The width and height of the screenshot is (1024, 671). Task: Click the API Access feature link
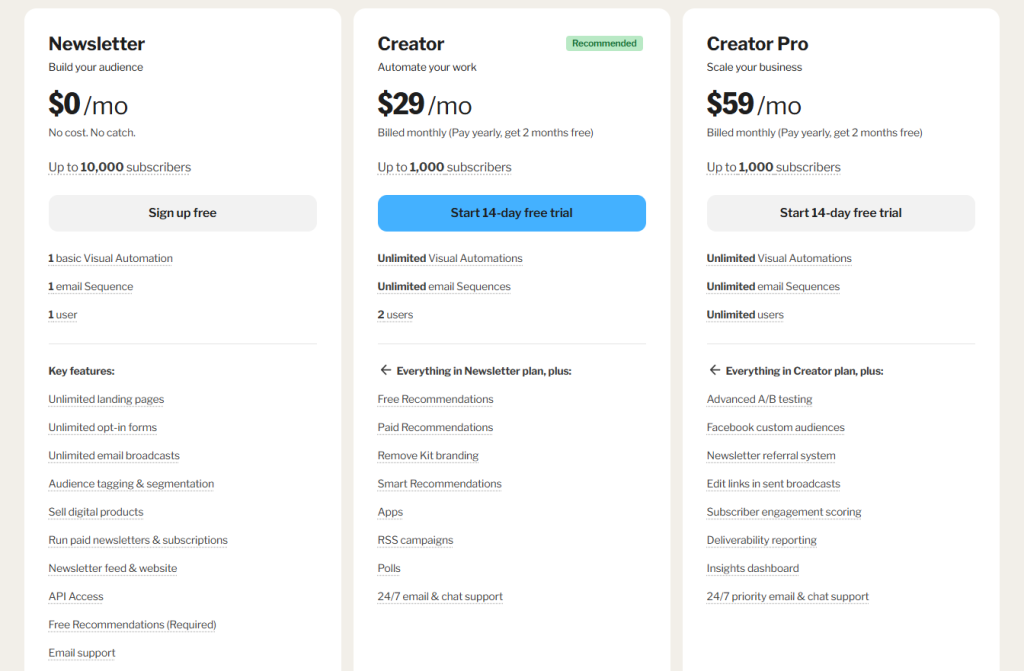(76, 596)
